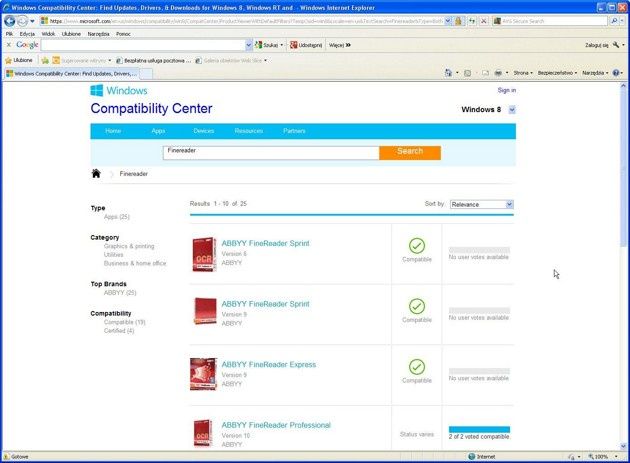Click the browser Forward arrow button
The width and height of the screenshot is (630, 463).
tap(22, 21)
